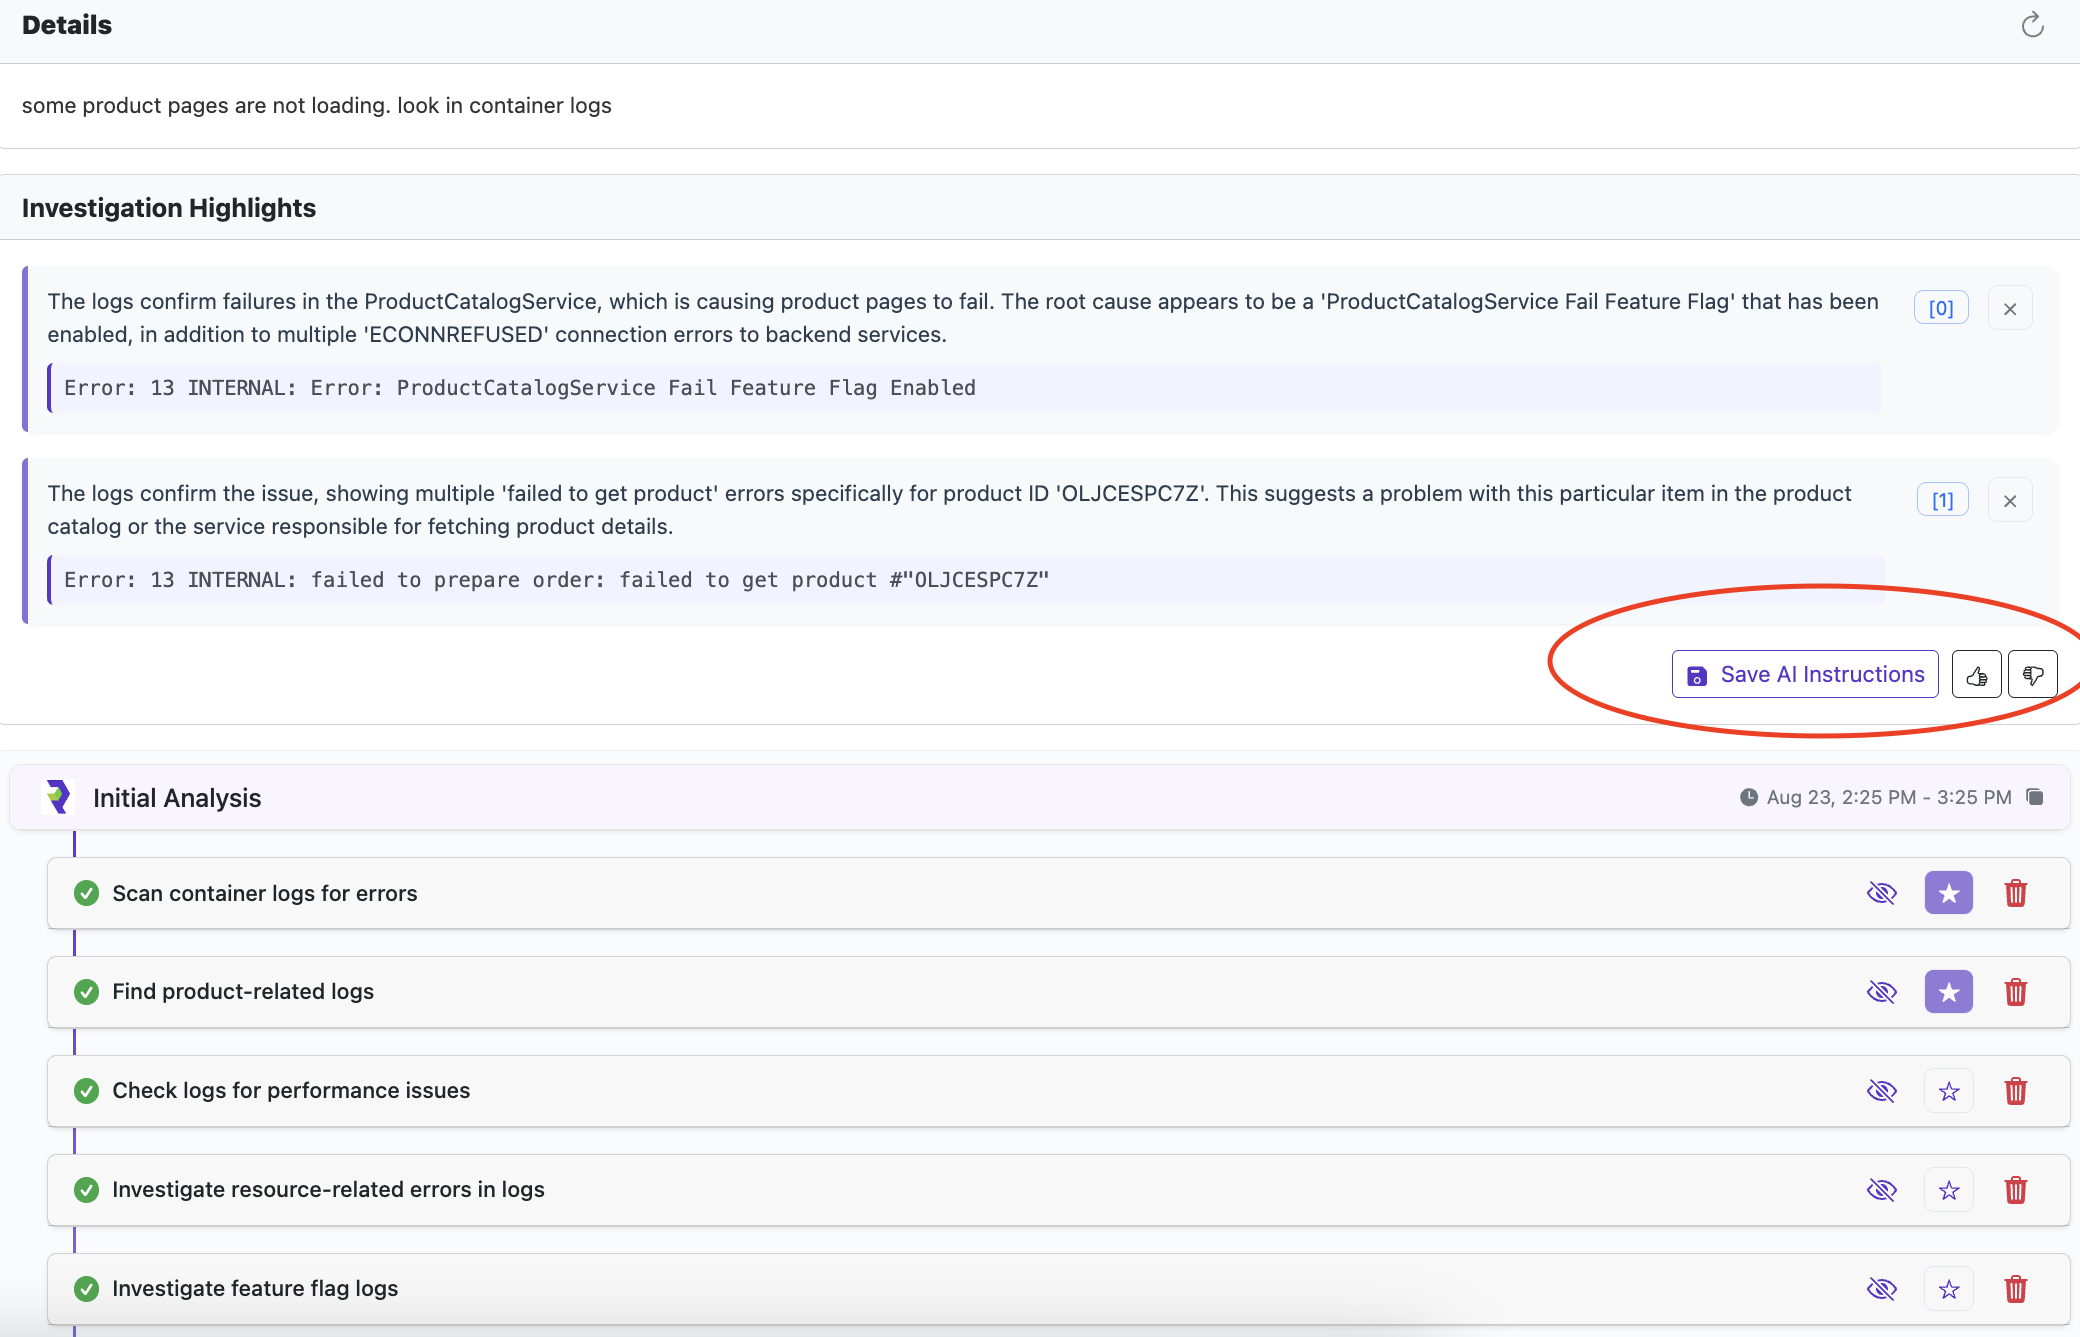Delete the 'Scan container logs for errors' step

2015,893
